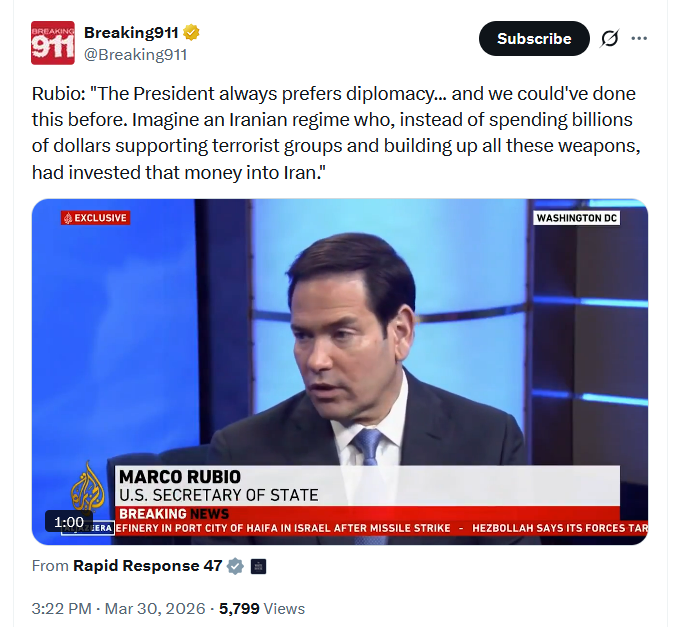The height and width of the screenshot is (627, 677).
Task: Play the Marco Rubio interview video
Action: (340, 371)
